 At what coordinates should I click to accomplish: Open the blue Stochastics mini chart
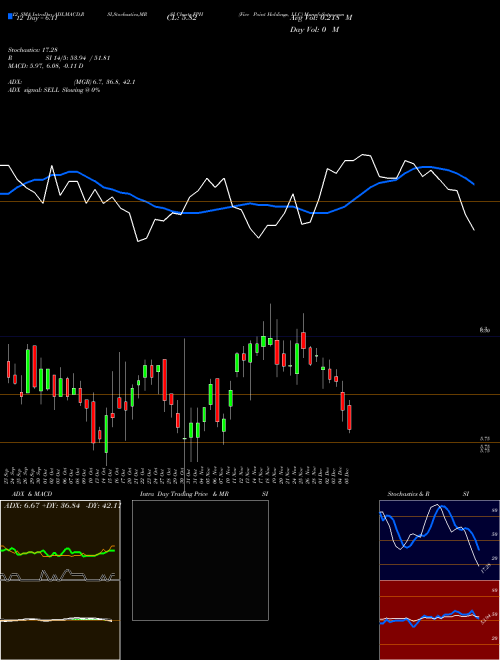[439, 540]
